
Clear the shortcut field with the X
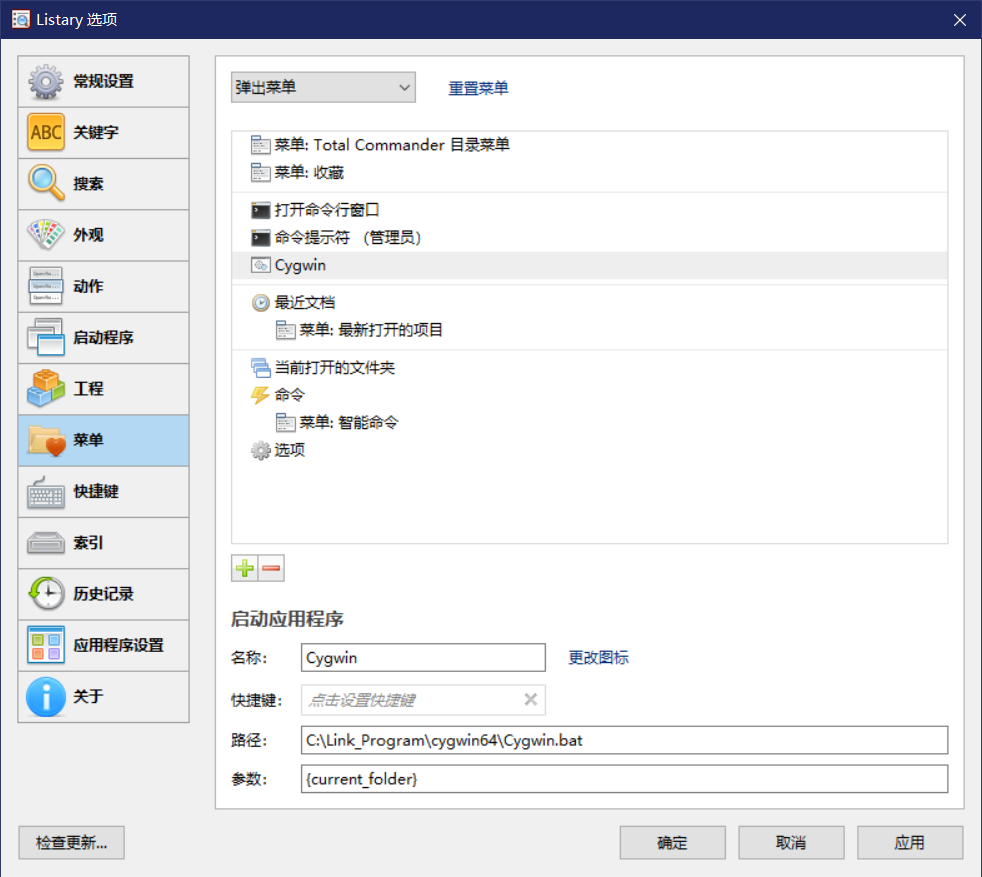[530, 699]
